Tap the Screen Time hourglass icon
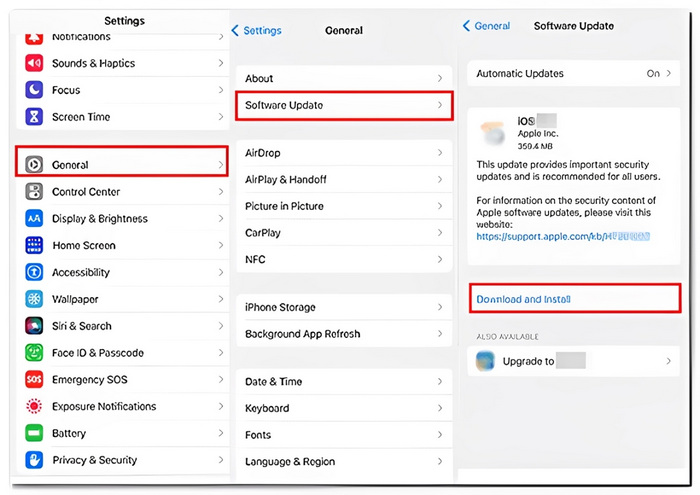This screenshot has height=495, width=700. [34, 116]
